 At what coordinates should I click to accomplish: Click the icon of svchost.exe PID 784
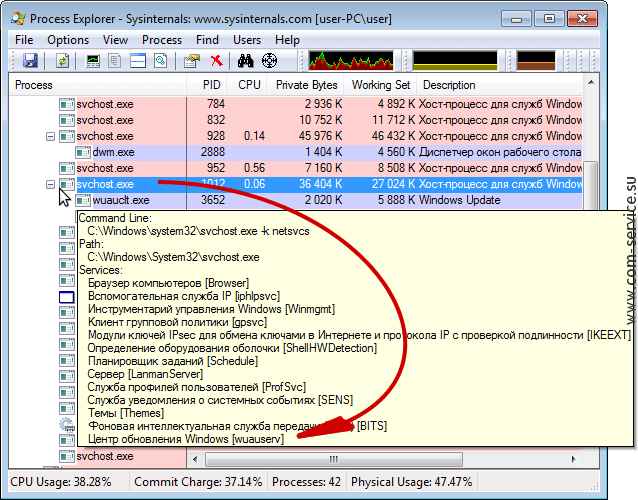(67, 104)
